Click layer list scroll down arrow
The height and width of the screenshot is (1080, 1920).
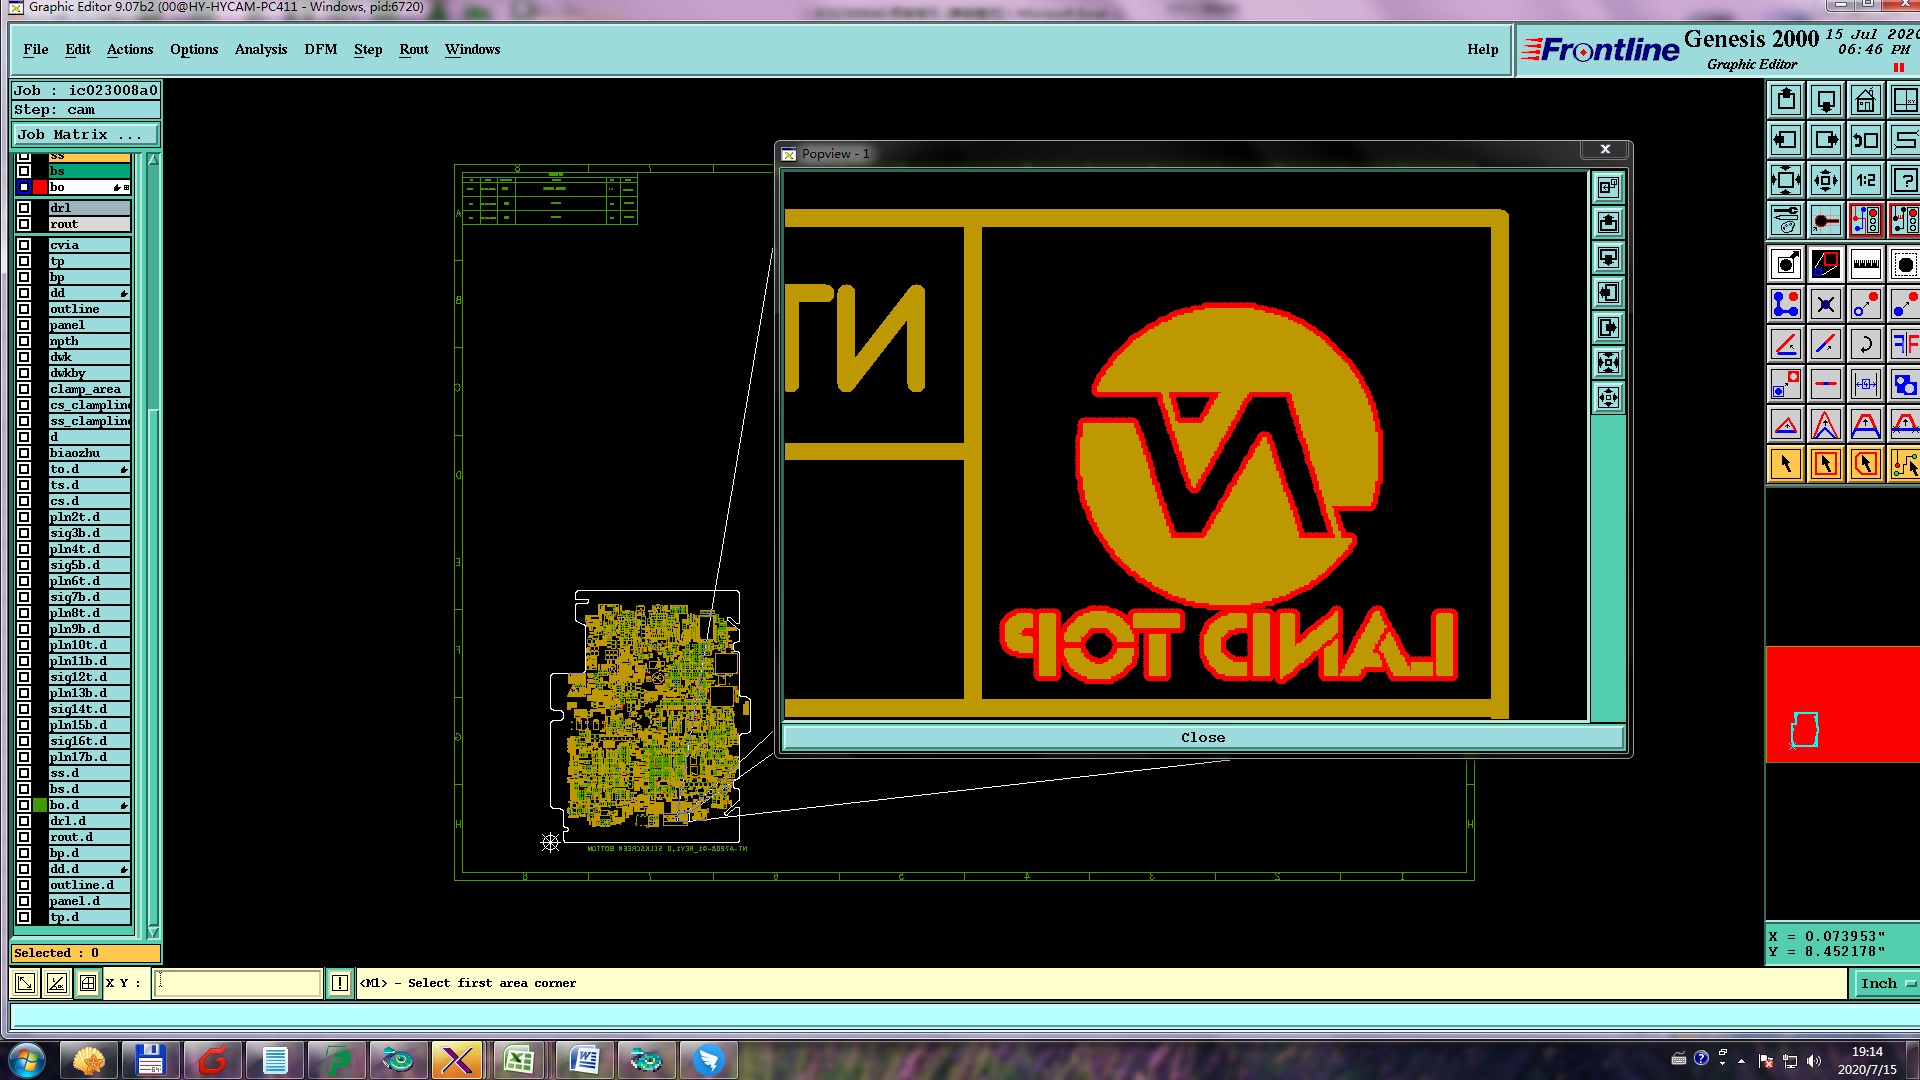click(x=153, y=931)
